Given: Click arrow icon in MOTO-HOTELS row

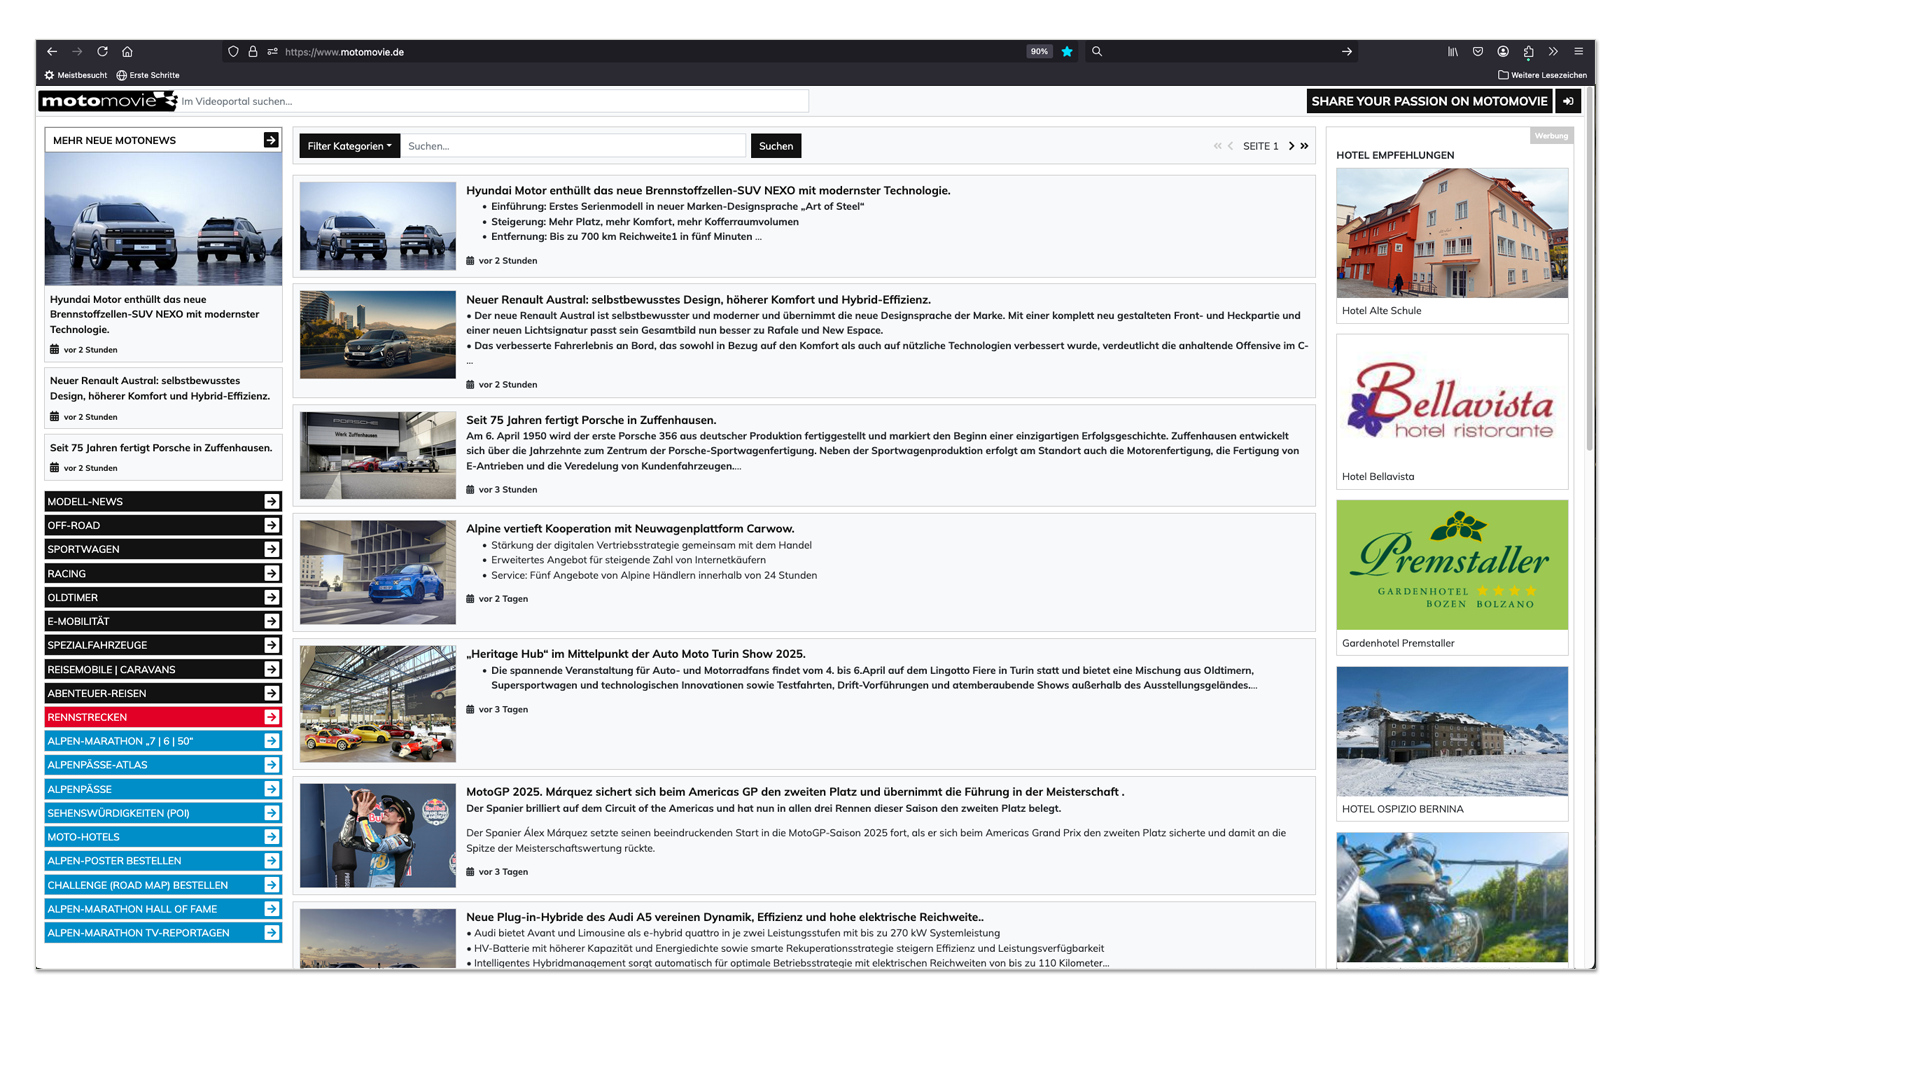Looking at the screenshot, I should coord(271,837).
